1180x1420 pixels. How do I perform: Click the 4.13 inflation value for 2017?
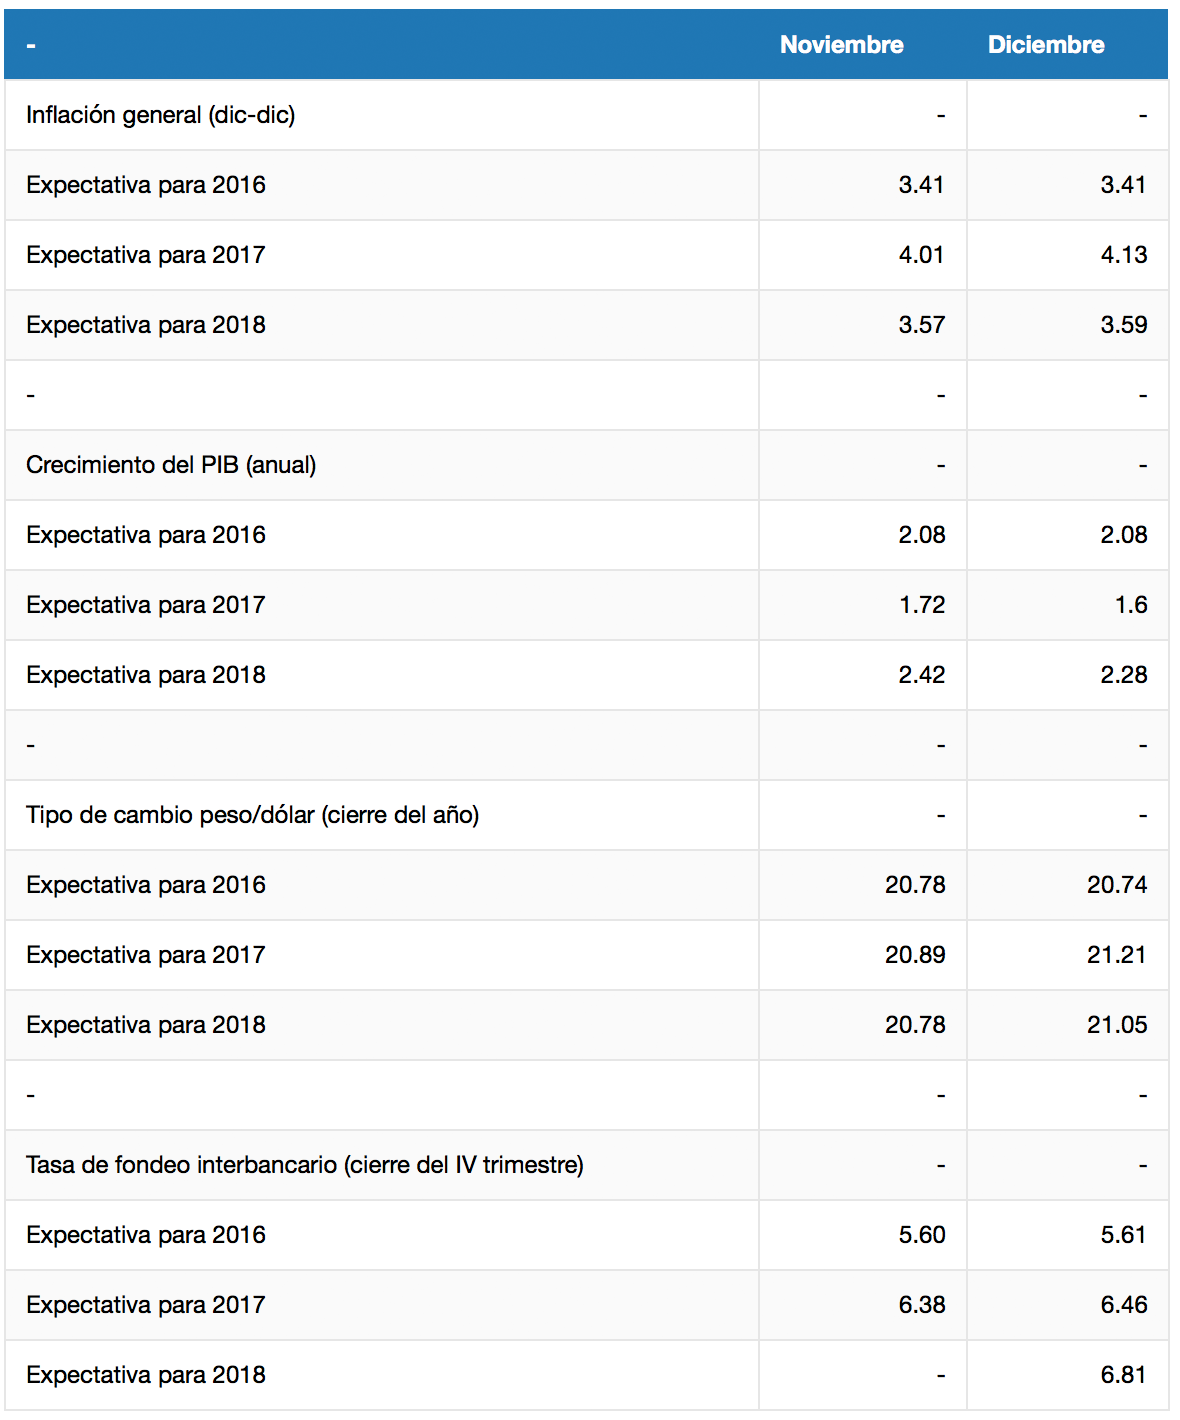click(1123, 255)
